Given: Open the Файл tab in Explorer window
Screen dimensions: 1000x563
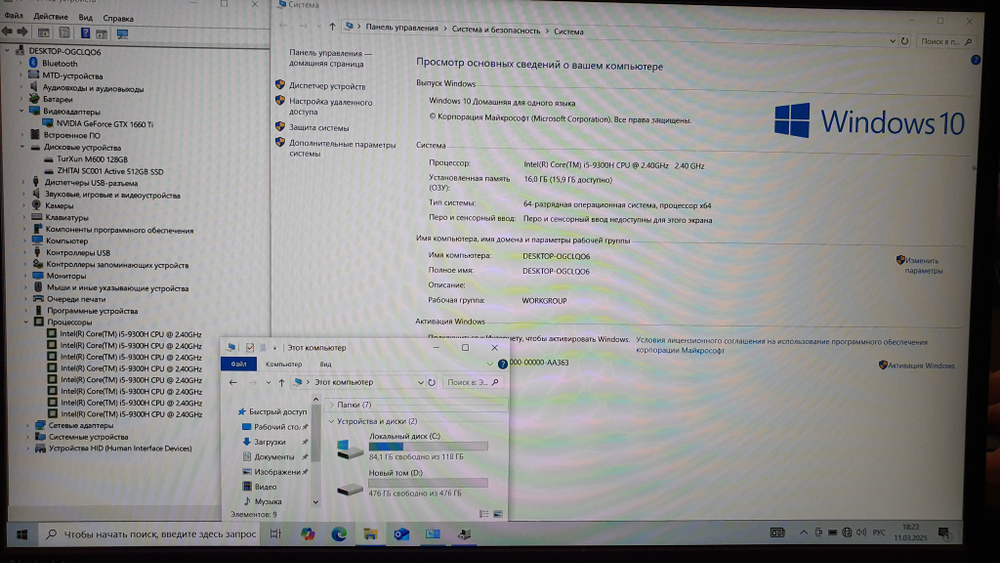Looking at the screenshot, I should point(239,364).
